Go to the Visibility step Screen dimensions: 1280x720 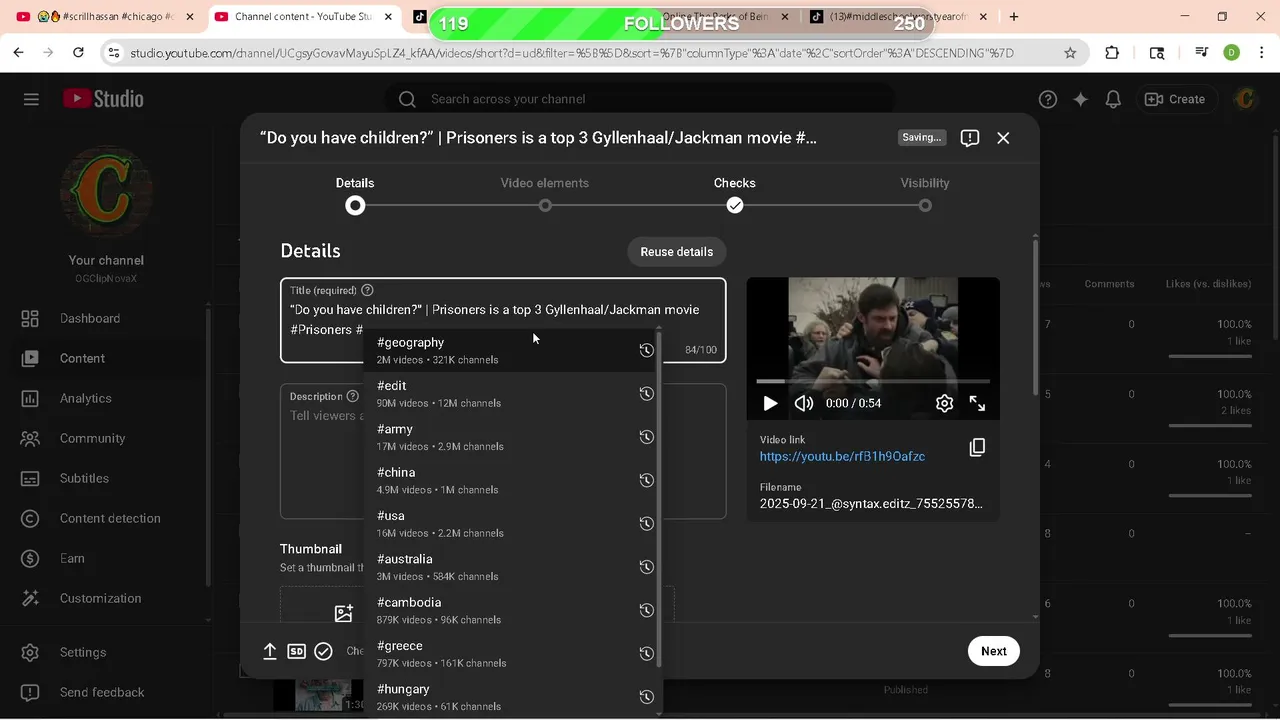(925, 194)
